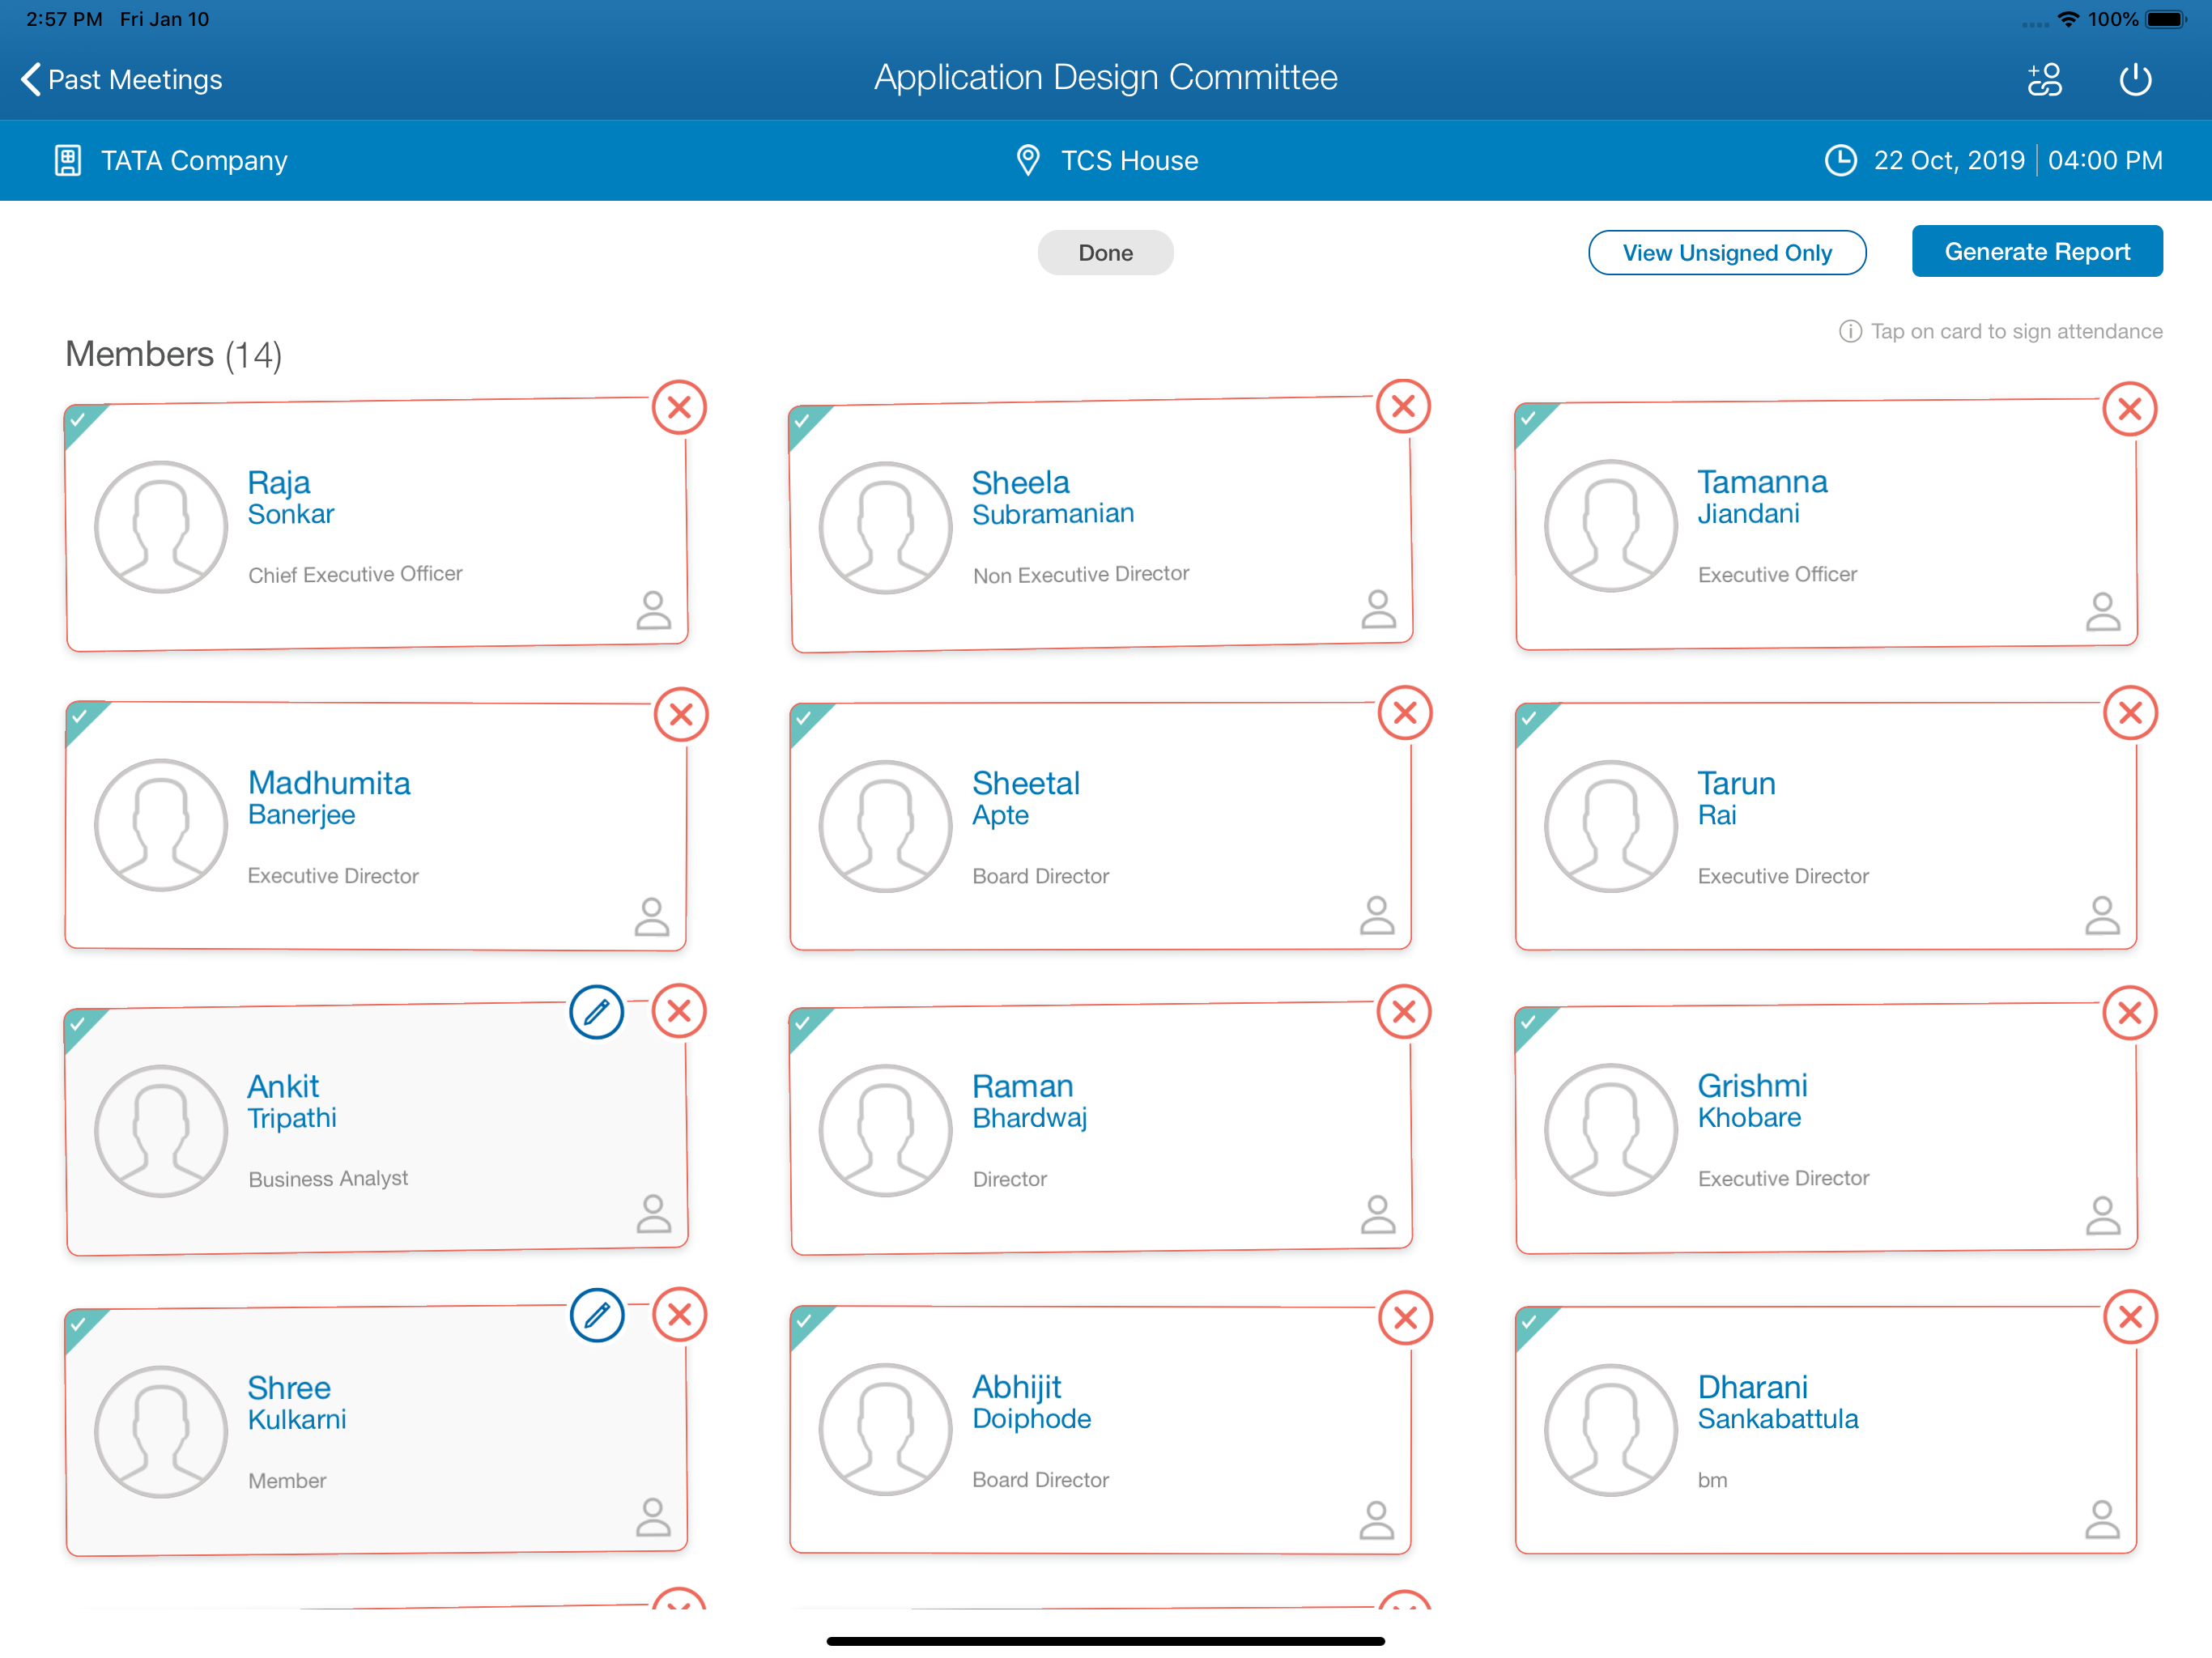Viewport: 2212px width, 1658px height.
Task: Tap Sheetal Apte's avatar photo
Action: pyautogui.click(x=885, y=826)
